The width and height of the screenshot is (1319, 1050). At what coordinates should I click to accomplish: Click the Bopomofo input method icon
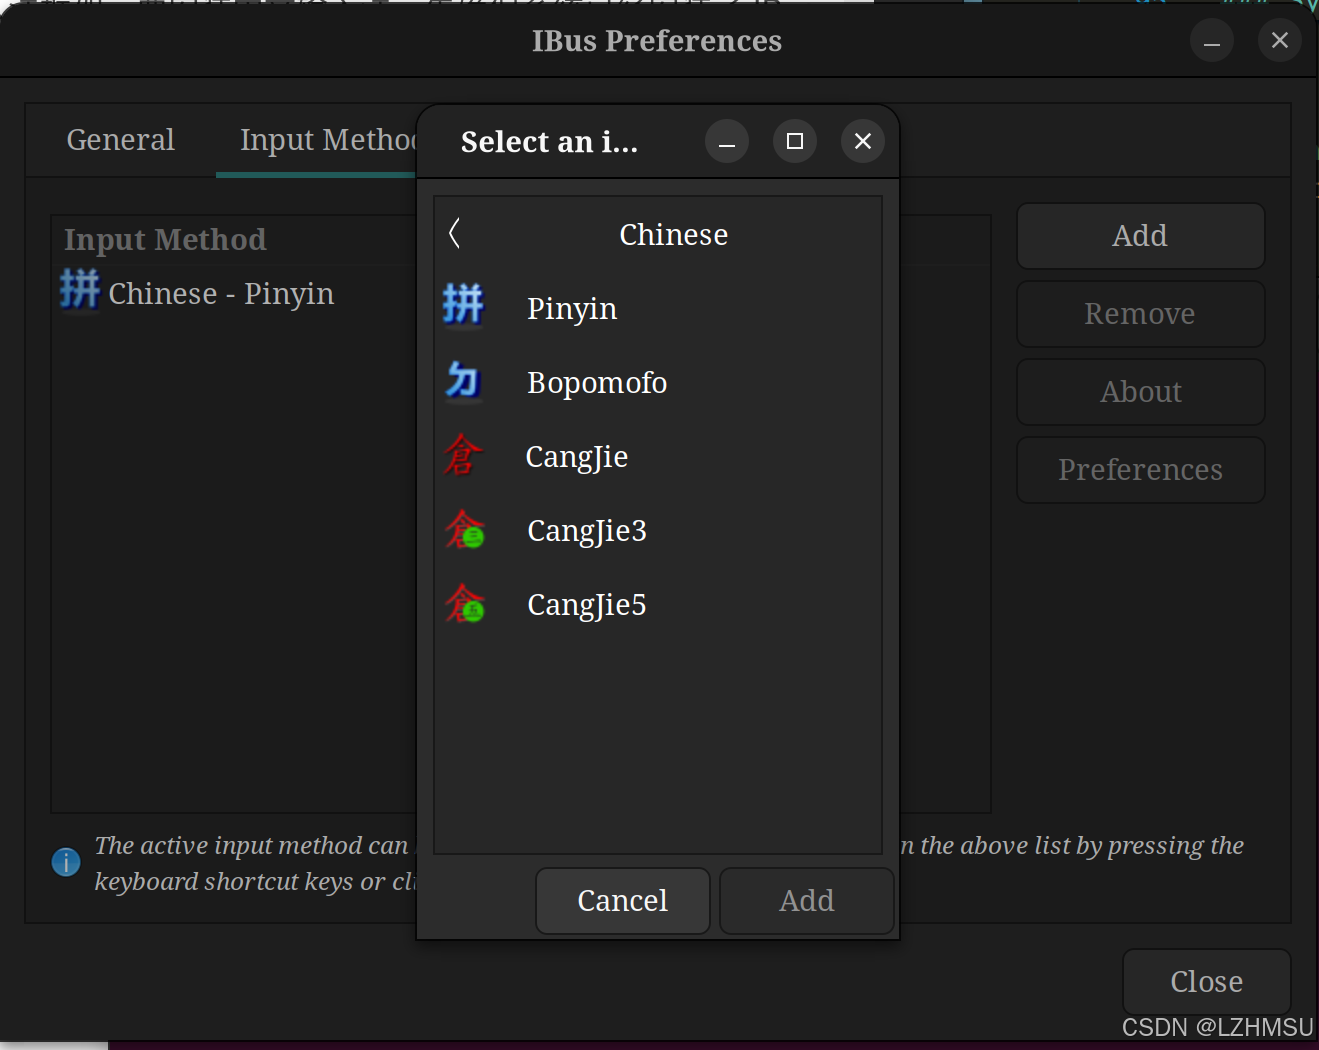point(463,380)
